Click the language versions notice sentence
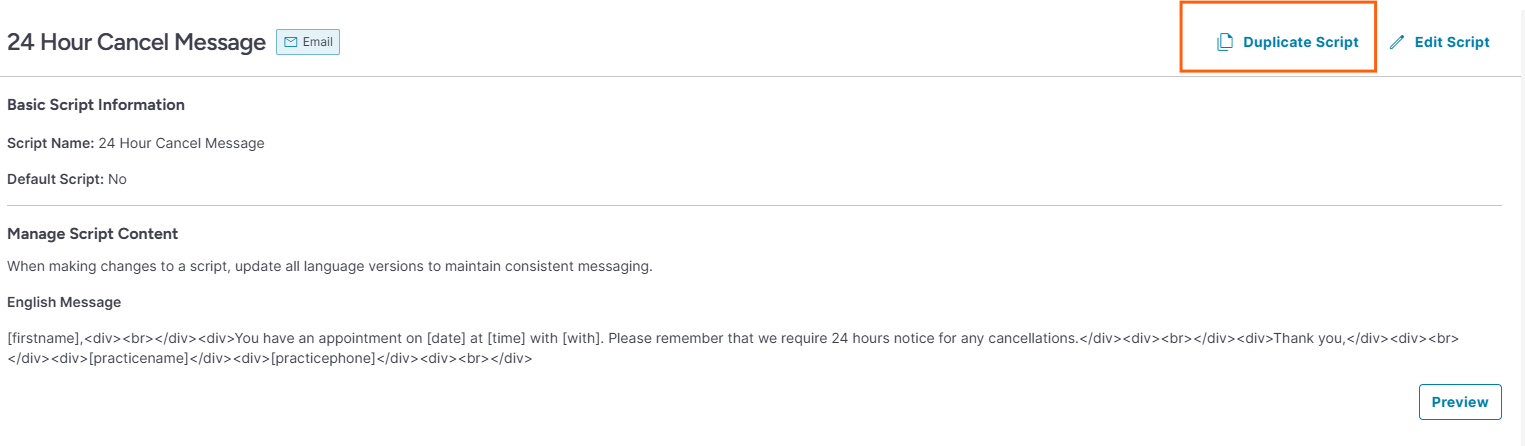This screenshot has height=446, width=1525. tap(329, 267)
